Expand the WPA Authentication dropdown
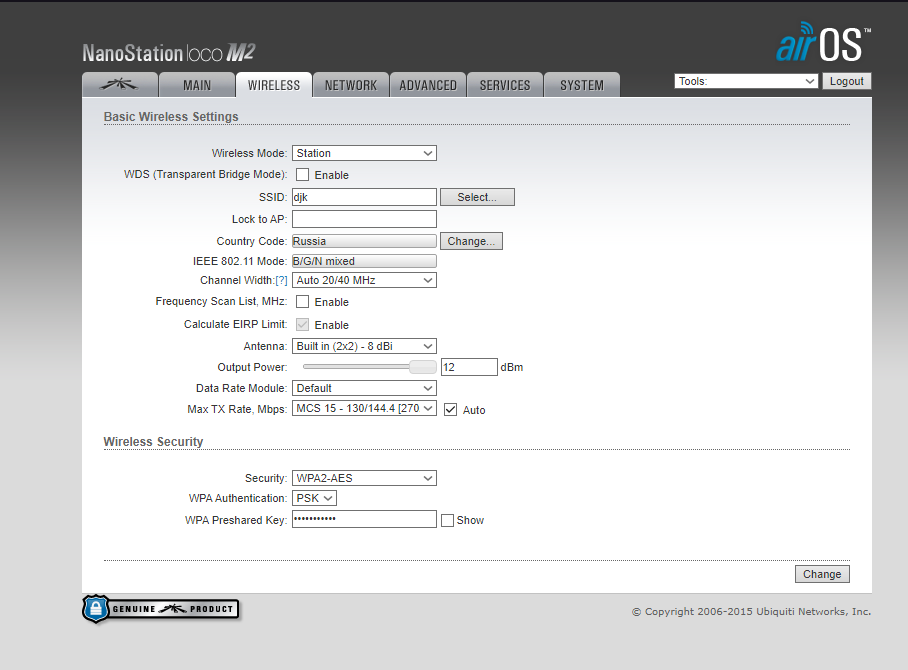 pyautogui.click(x=314, y=498)
